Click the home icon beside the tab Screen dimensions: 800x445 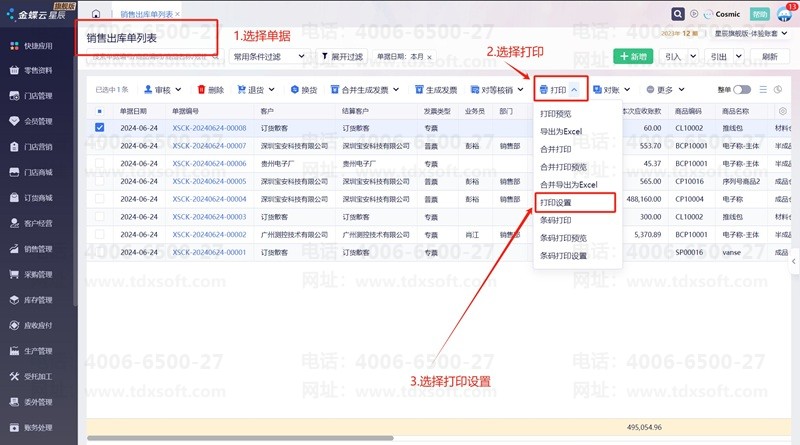pyautogui.click(x=95, y=15)
